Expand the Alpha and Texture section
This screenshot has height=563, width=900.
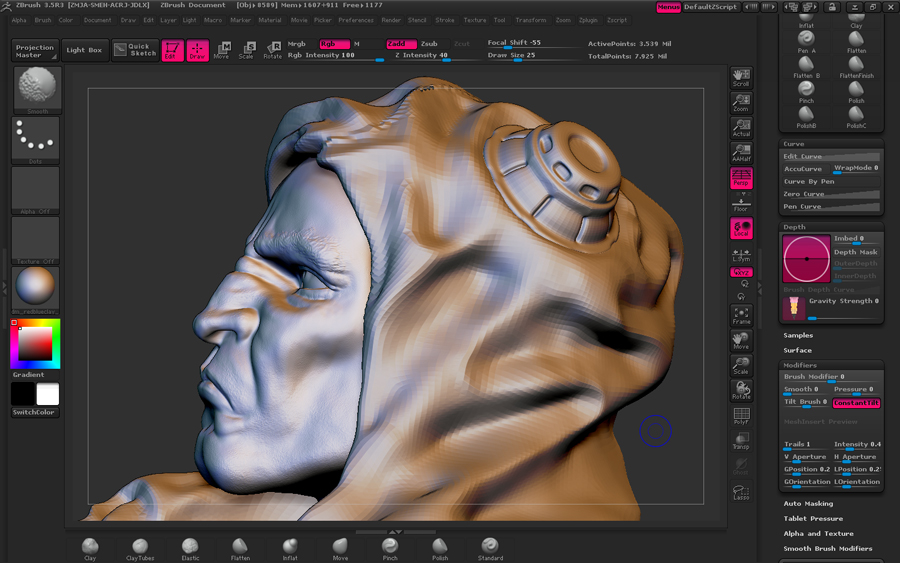click(x=818, y=533)
